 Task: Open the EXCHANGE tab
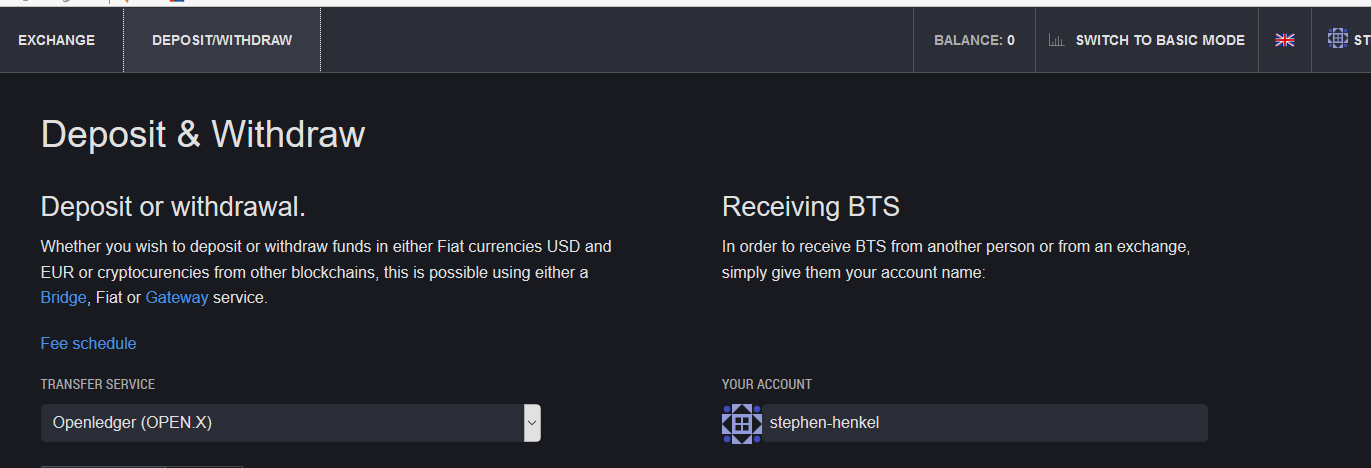pyautogui.click(x=57, y=40)
